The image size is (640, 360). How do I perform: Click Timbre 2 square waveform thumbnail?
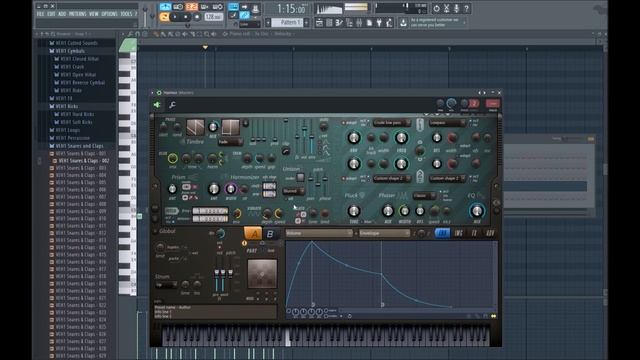(x=231, y=127)
